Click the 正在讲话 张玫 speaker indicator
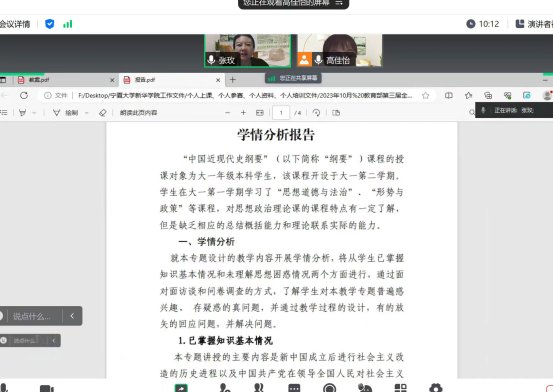Screen dimensions: 553x392 coord(514,110)
